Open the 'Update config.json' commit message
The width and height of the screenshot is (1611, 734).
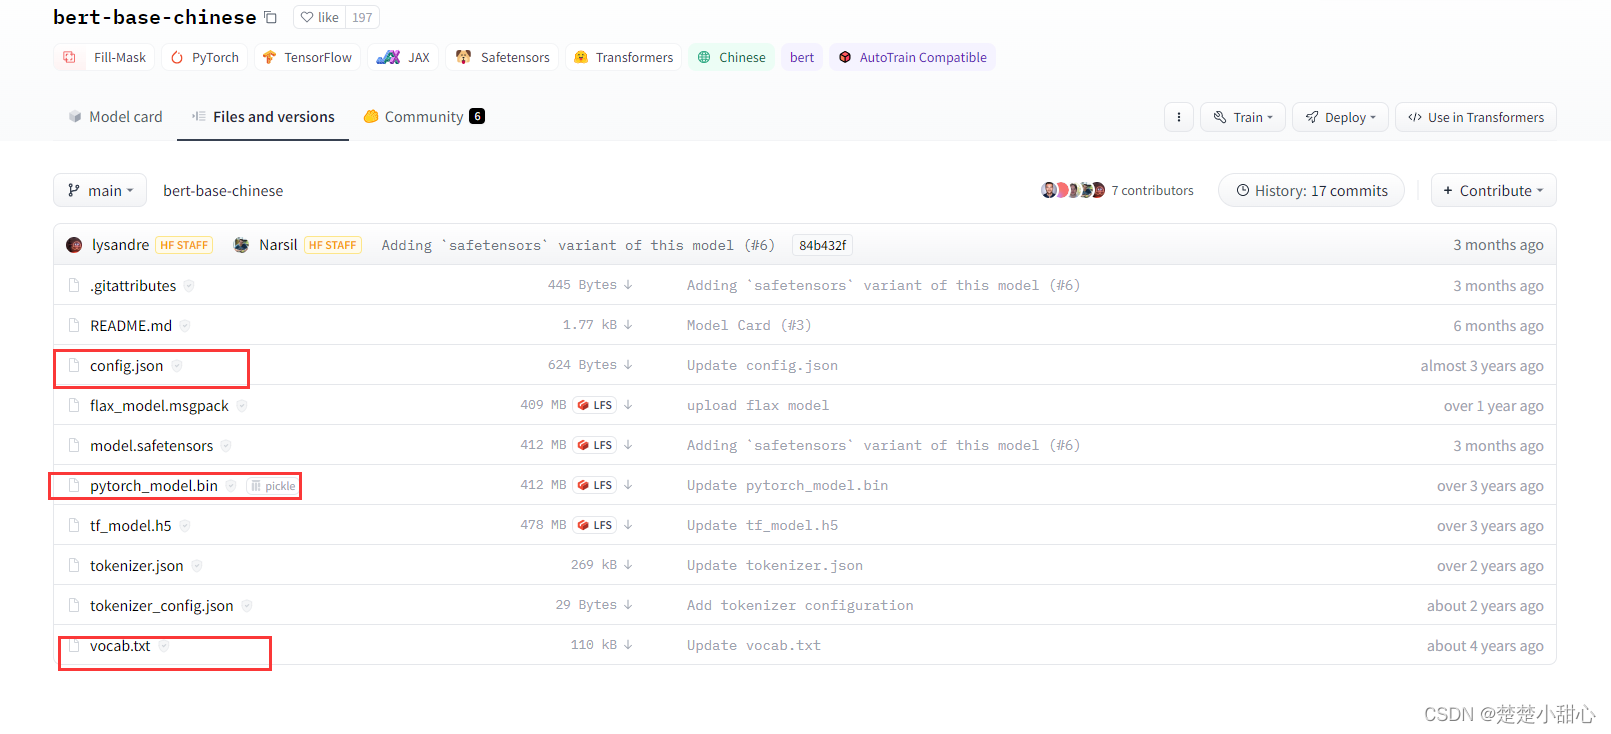click(x=762, y=365)
